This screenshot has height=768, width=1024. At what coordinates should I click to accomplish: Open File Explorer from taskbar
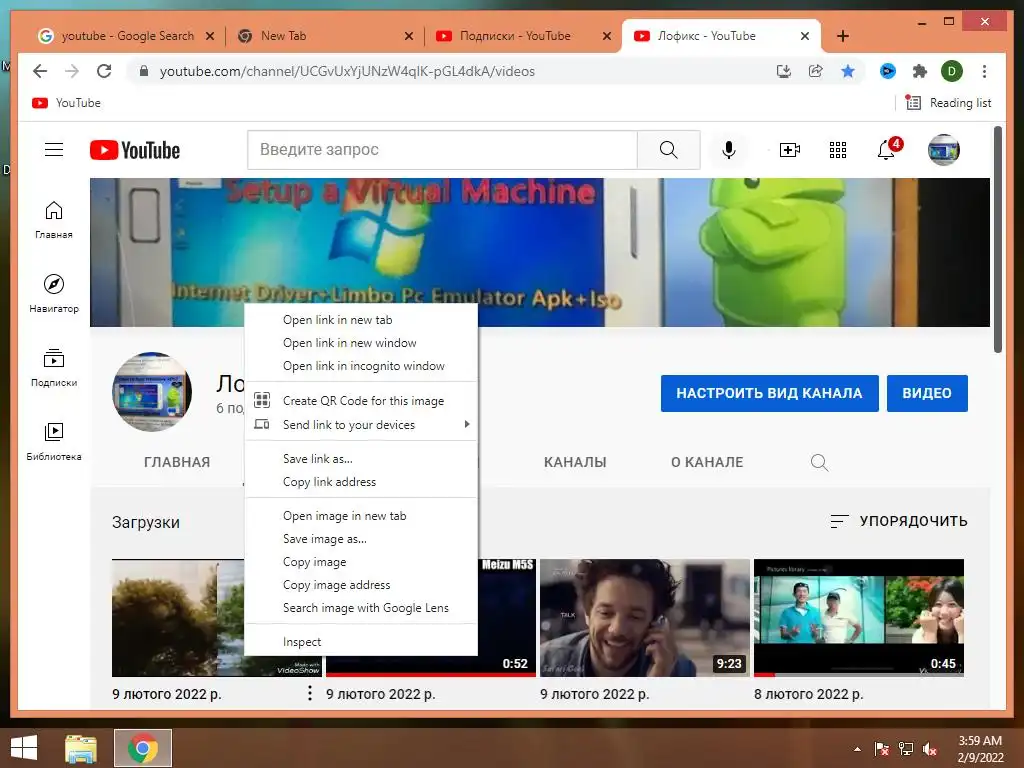tap(81, 748)
